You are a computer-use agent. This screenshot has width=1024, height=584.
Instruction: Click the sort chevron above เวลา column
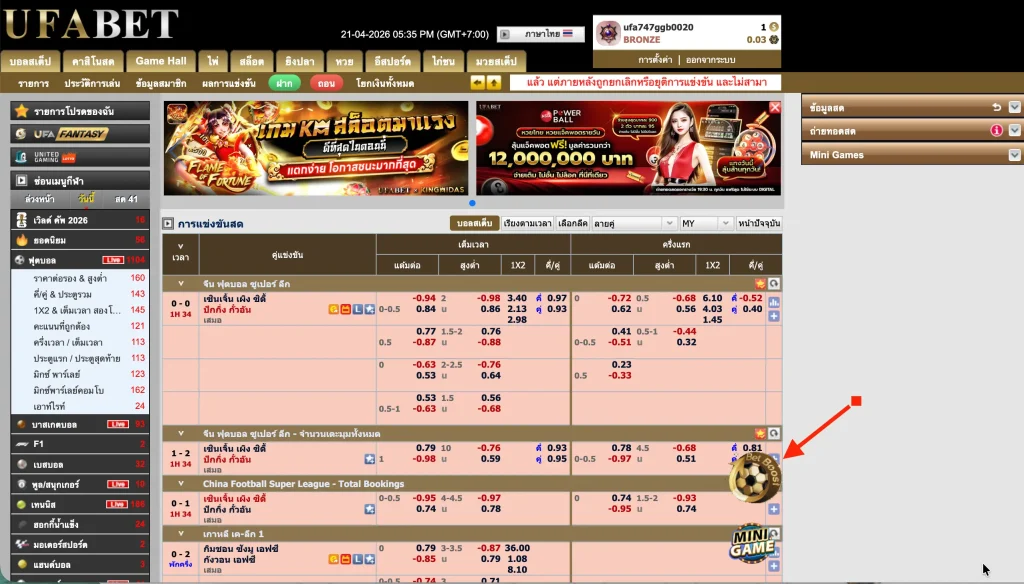[181, 247]
